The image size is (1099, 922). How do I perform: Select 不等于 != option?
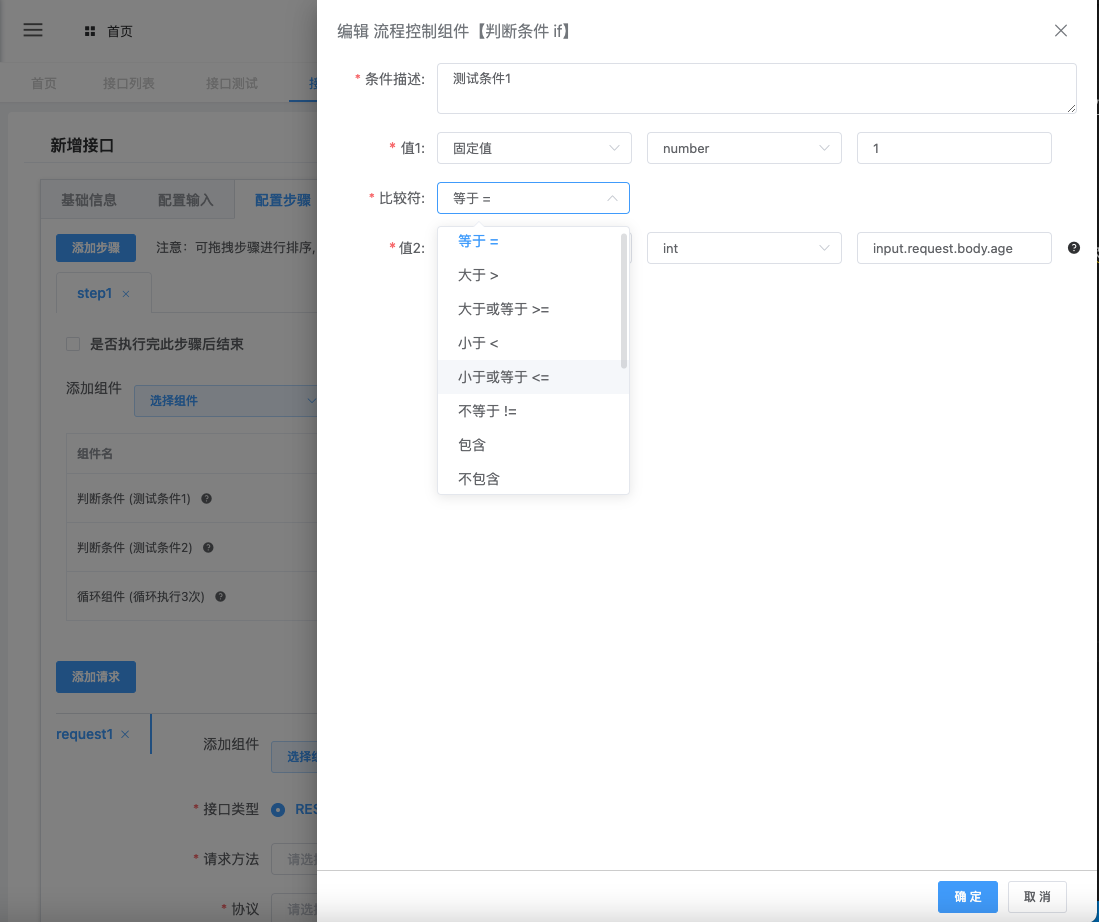tap(529, 411)
